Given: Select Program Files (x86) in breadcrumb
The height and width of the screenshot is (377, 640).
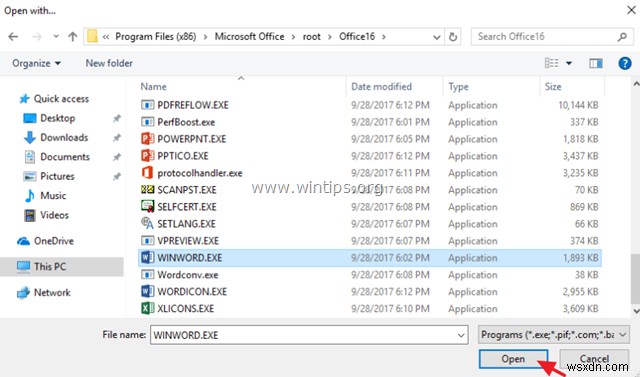Looking at the screenshot, I should 156,37.
